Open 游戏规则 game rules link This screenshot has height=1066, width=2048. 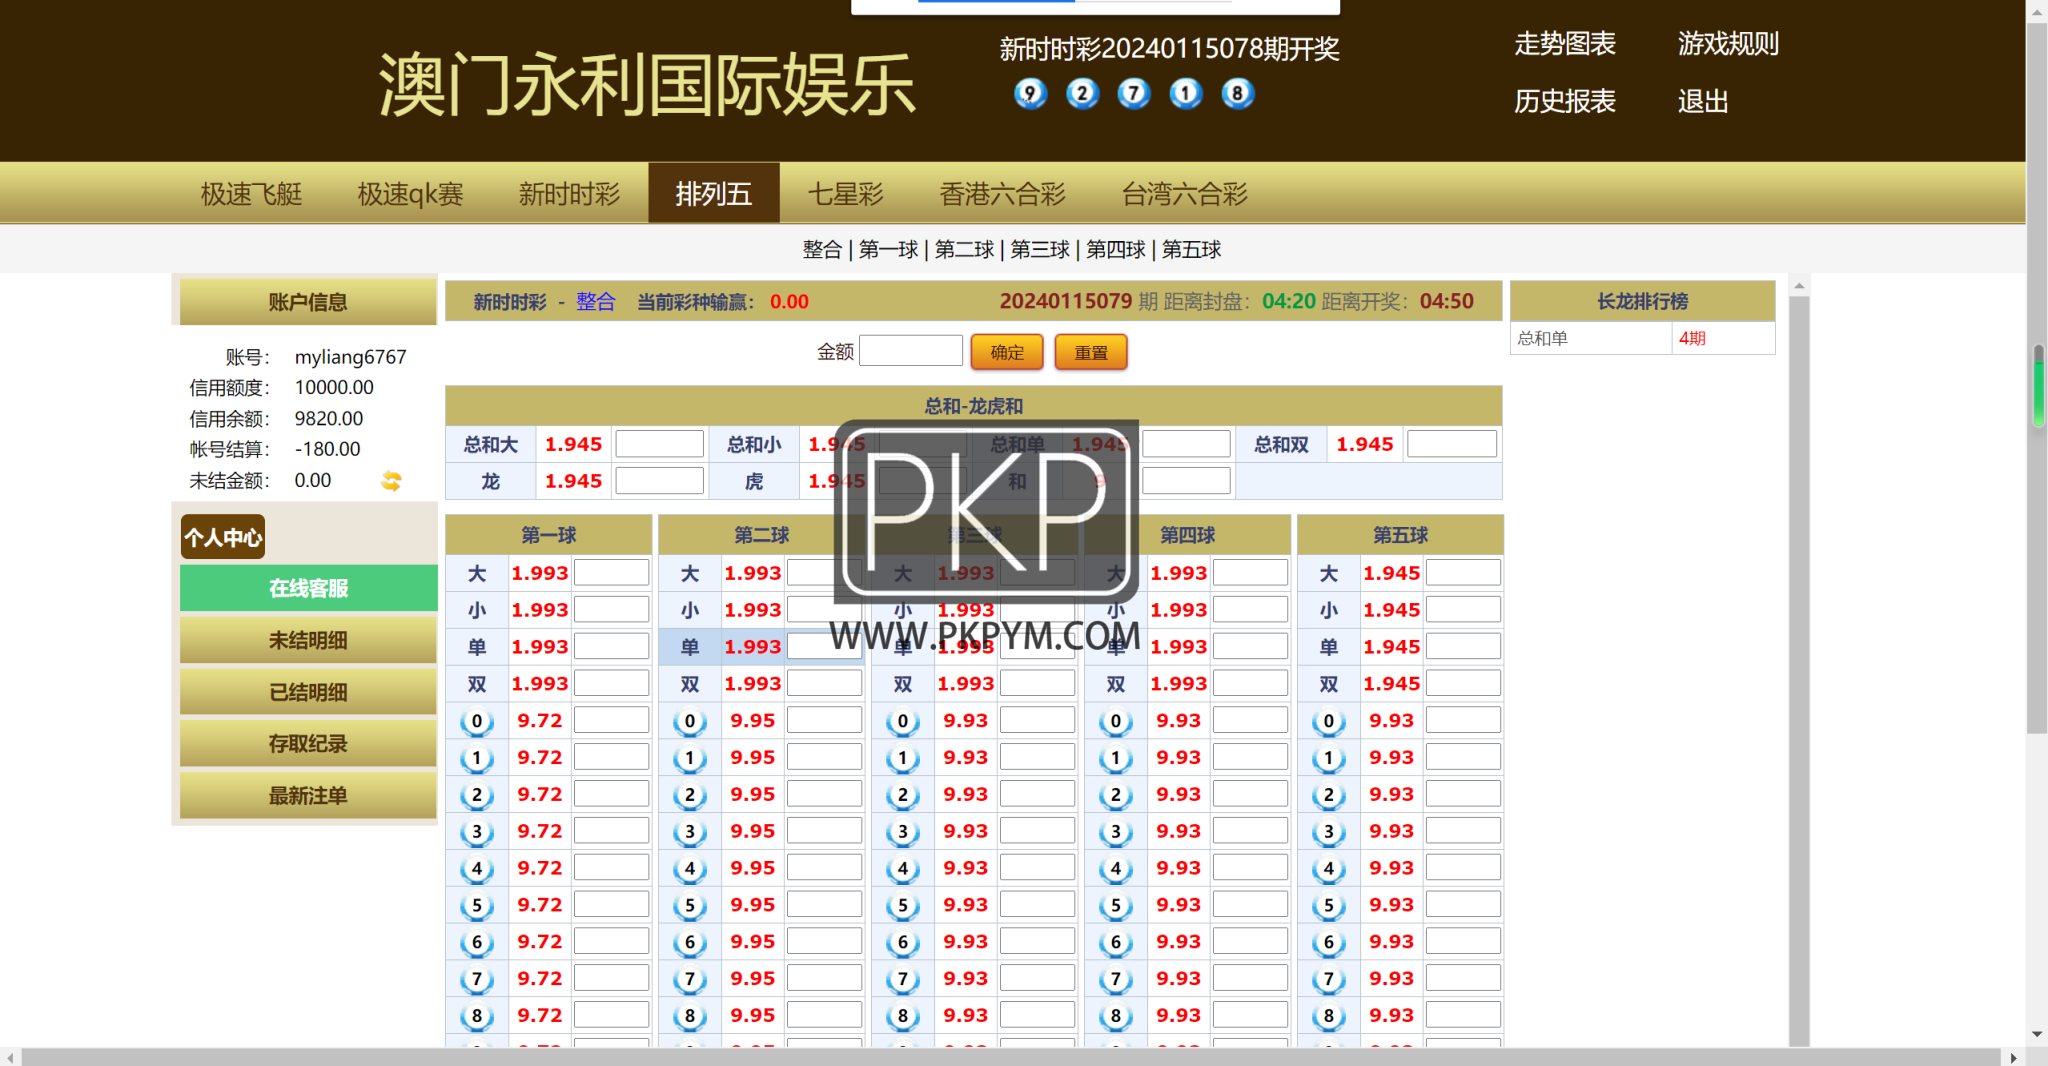point(1729,44)
